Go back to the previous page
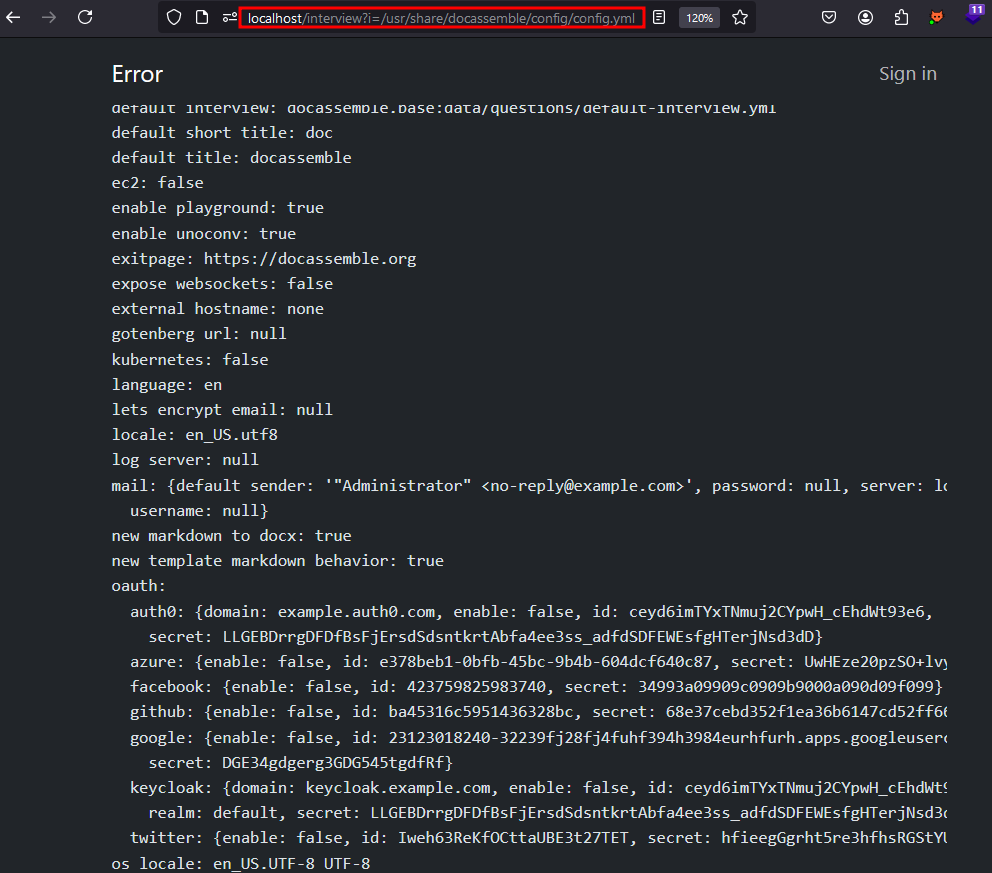Screen dimensions: 992x873 click(x=13, y=18)
